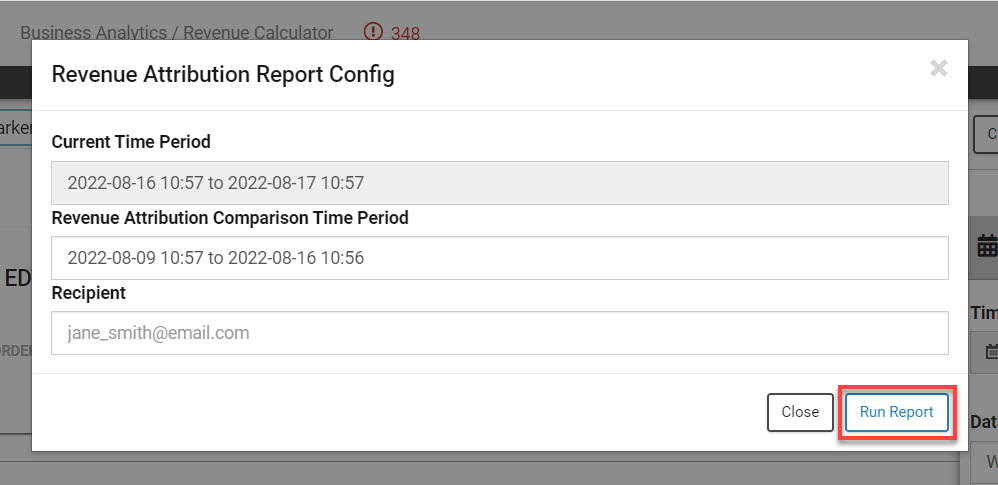Click the Revenue Attribution Report Config title
This screenshot has width=998, height=485.
(223, 75)
